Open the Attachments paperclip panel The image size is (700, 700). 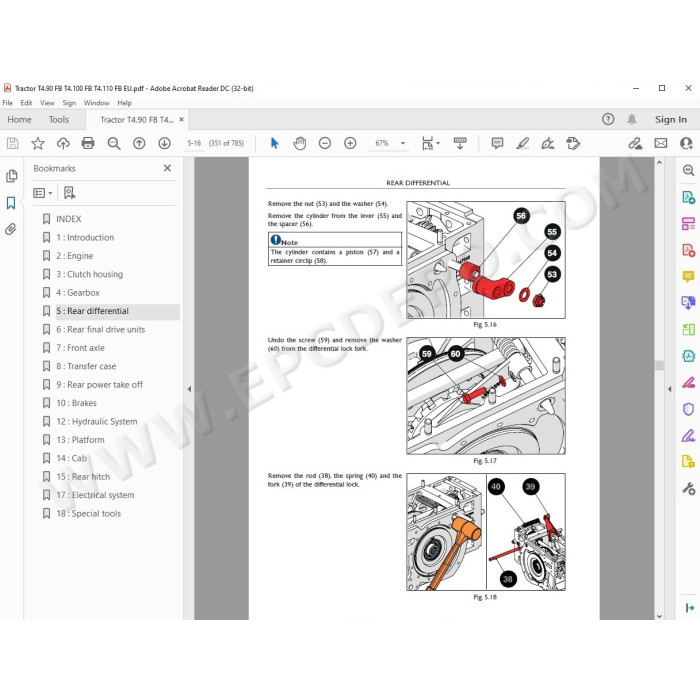coord(11,229)
